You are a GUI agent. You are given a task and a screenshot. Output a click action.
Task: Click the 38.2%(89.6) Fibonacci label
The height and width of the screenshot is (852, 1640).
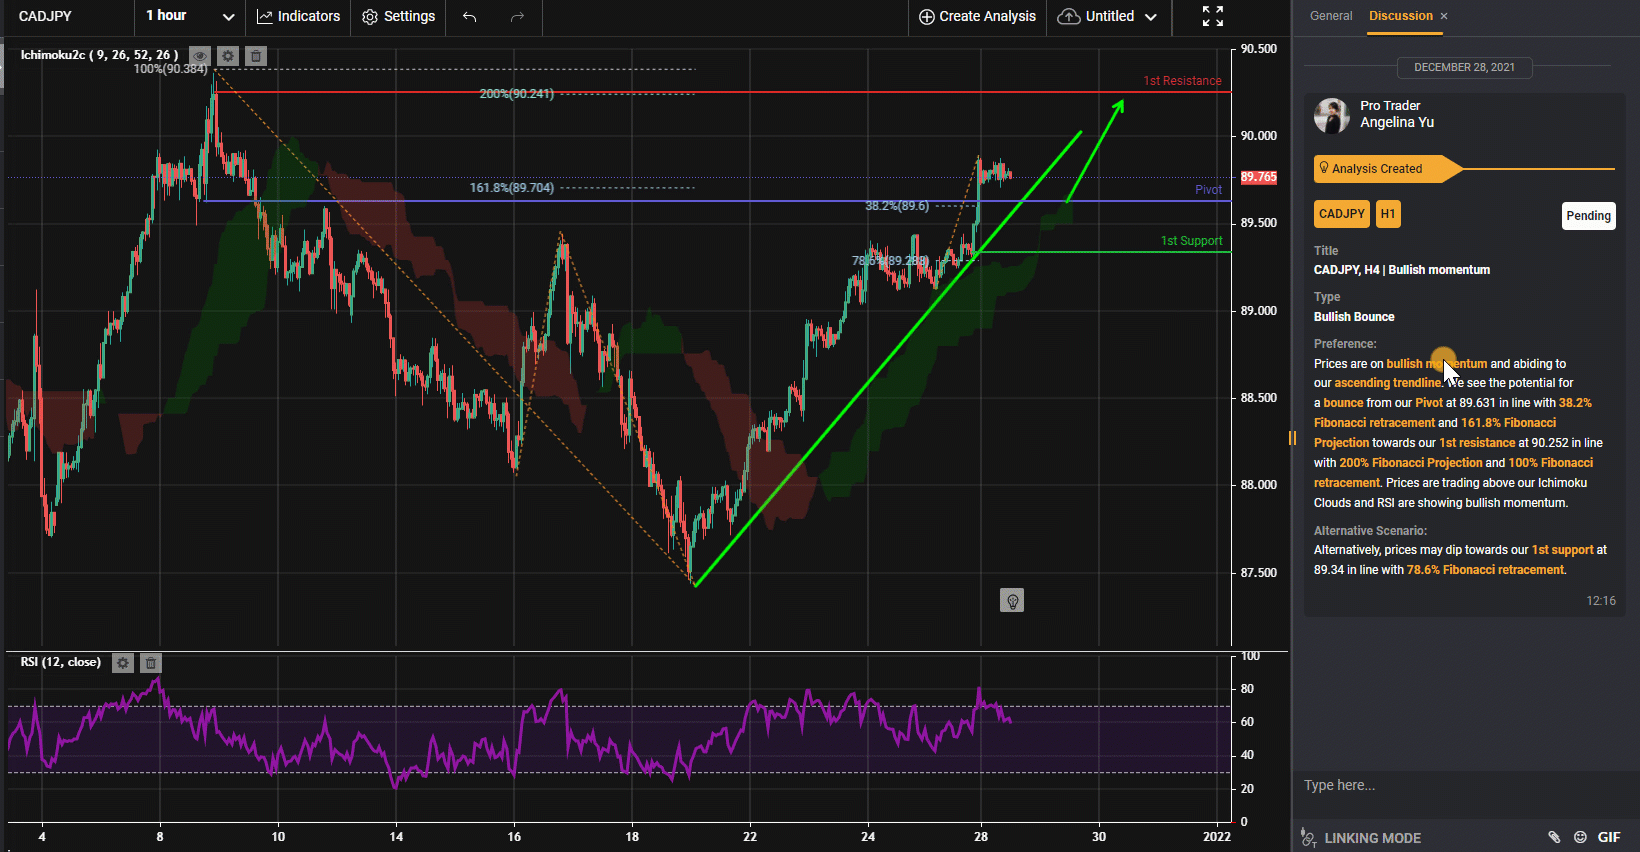897,206
